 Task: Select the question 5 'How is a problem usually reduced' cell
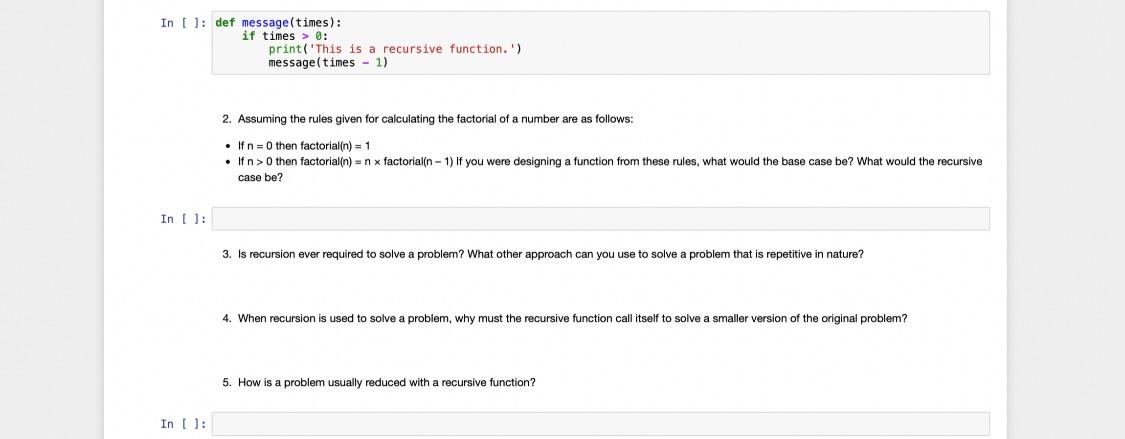[x=379, y=382]
